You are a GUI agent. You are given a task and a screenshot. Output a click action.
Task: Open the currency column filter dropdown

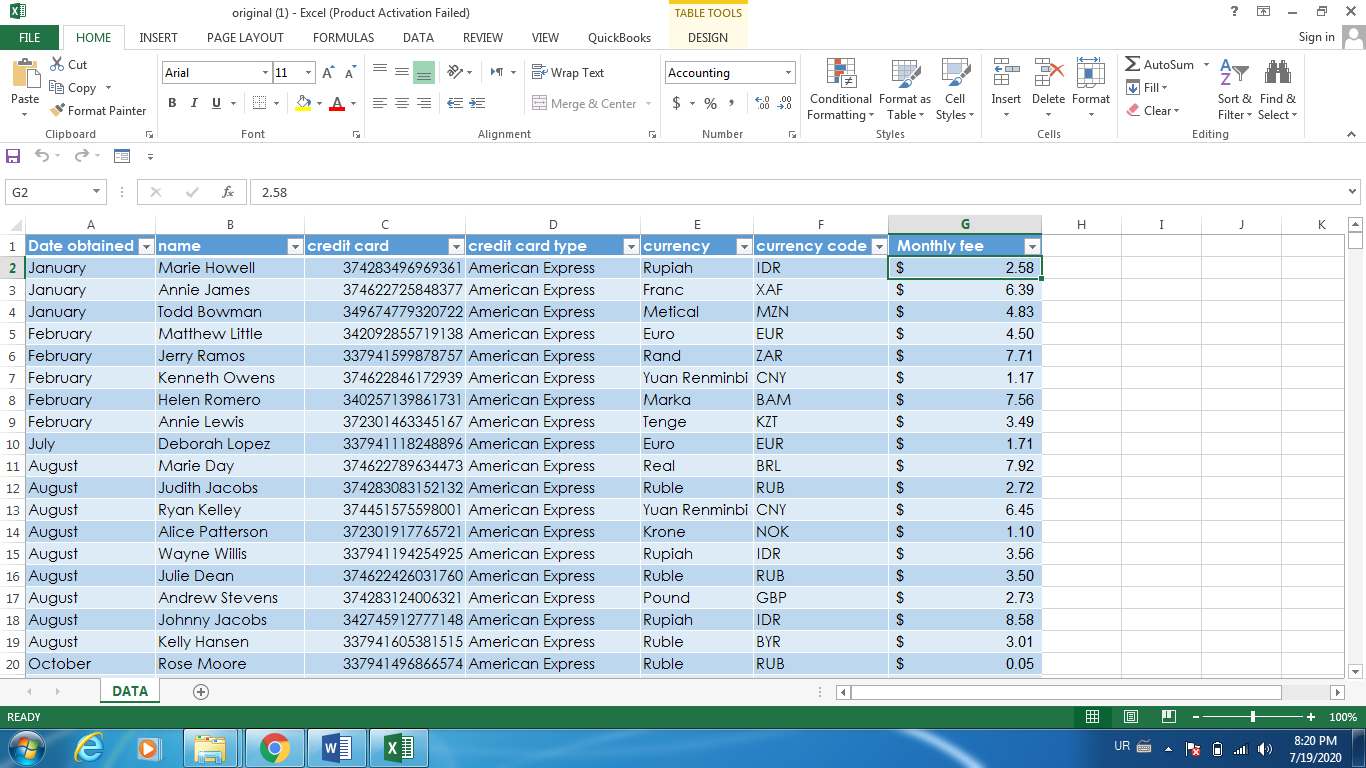[743, 246]
